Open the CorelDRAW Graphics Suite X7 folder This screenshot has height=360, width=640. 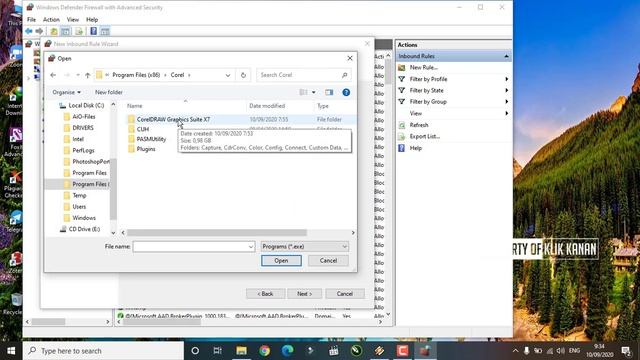[173, 119]
